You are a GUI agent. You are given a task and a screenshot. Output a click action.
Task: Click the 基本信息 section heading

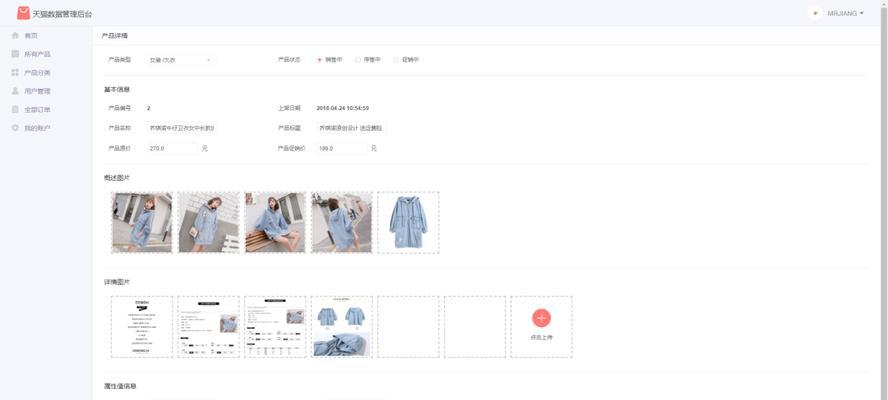click(x=117, y=90)
